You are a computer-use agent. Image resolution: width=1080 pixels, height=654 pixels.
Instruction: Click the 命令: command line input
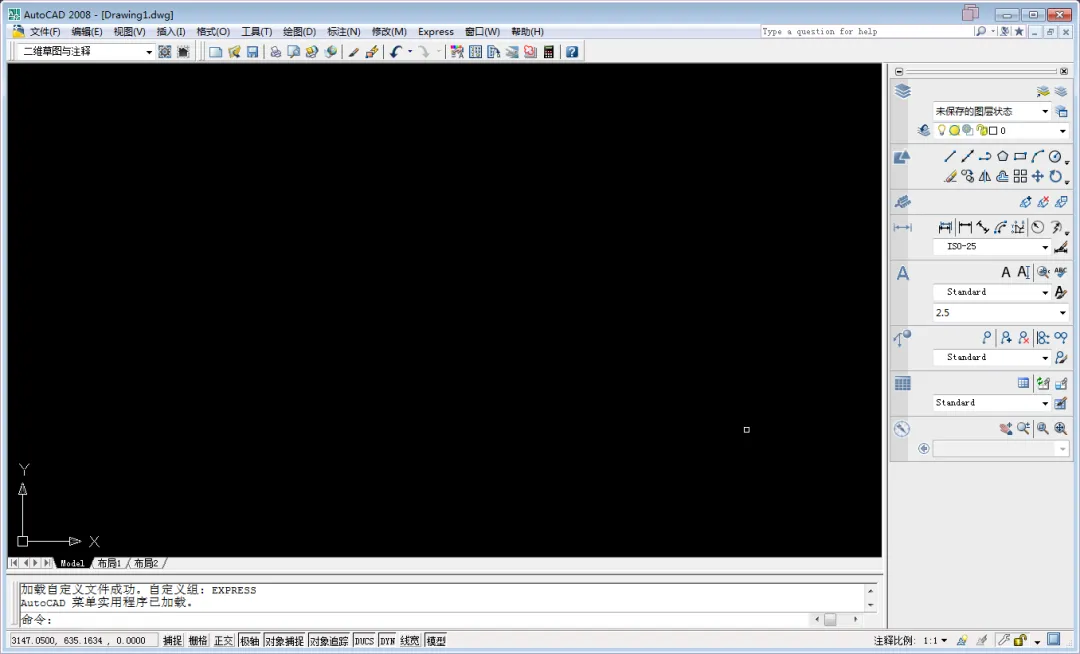pos(413,620)
